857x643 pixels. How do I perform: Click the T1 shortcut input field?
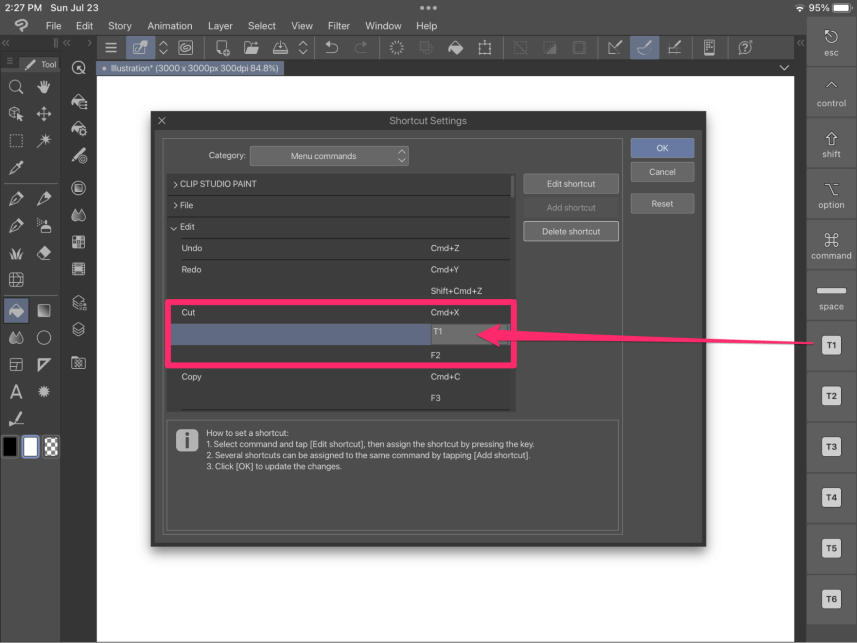[x=470, y=334]
